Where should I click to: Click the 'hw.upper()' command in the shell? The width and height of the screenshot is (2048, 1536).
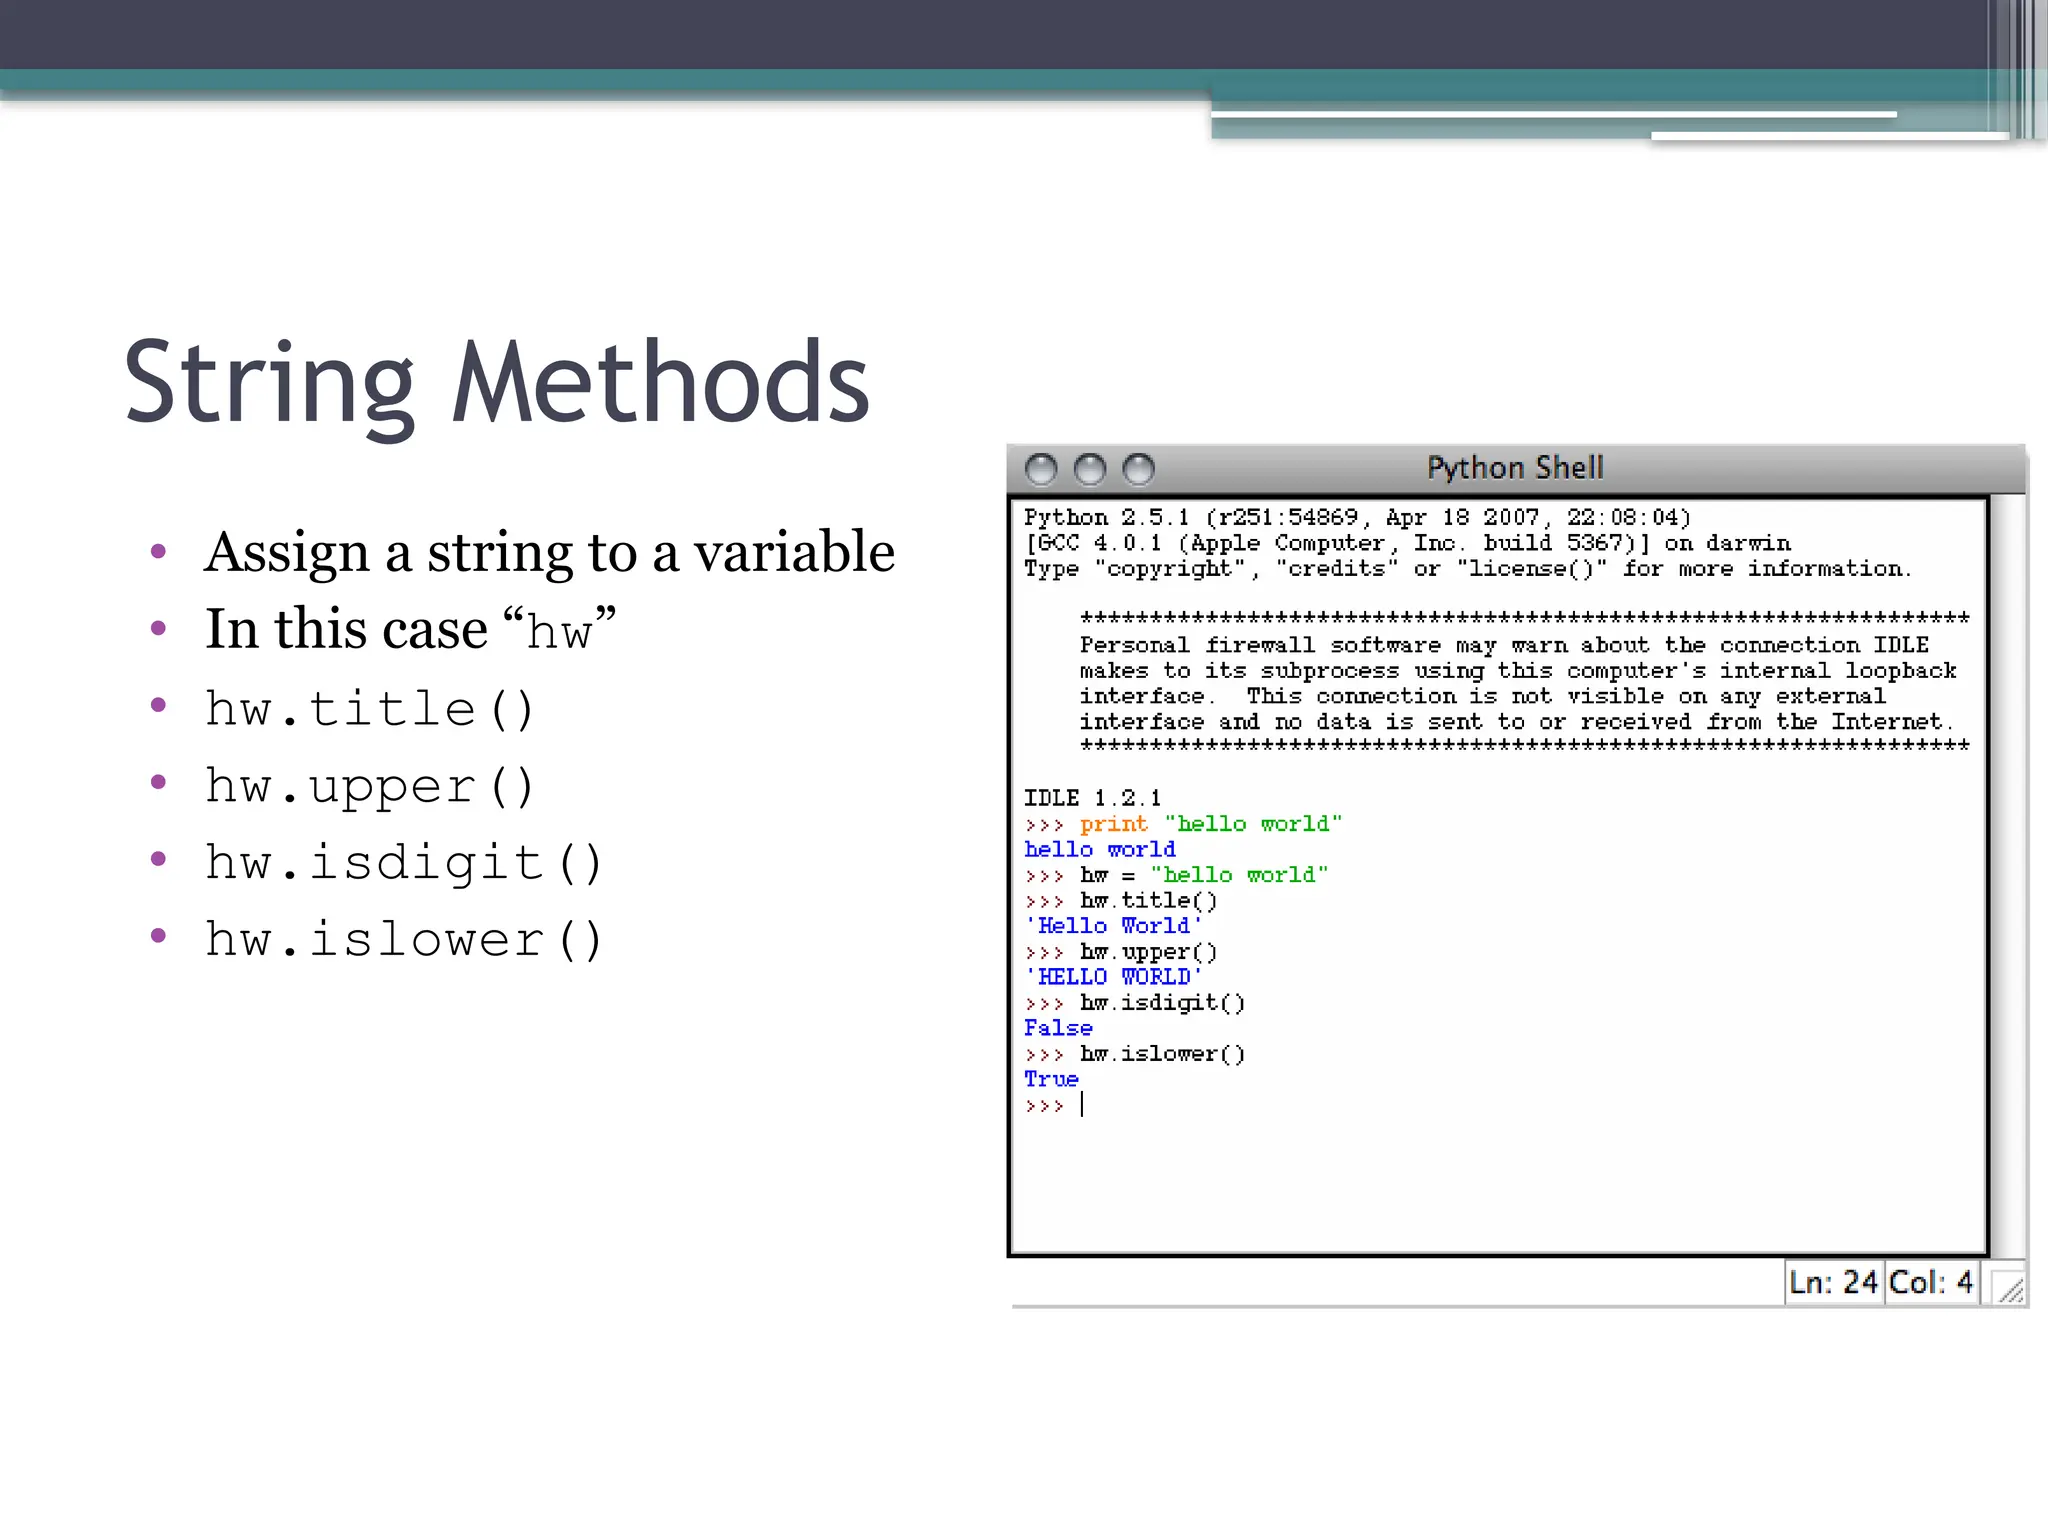(x=1148, y=952)
